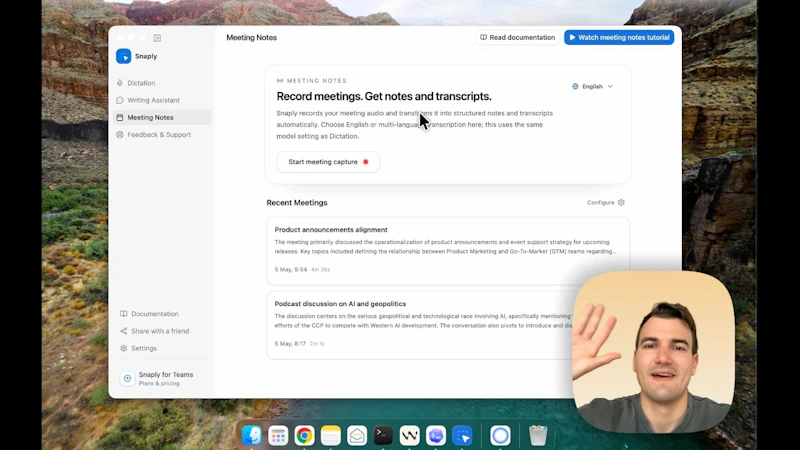The image size is (800, 450).
Task: Open Product announcements alignment meeting
Action: tap(448, 251)
